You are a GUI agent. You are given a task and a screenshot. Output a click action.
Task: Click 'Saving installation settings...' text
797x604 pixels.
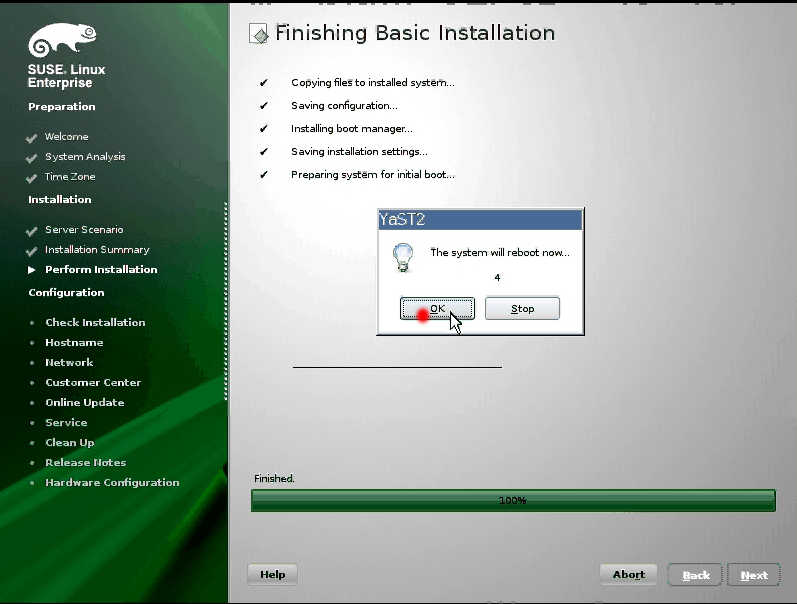coord(359,151)
